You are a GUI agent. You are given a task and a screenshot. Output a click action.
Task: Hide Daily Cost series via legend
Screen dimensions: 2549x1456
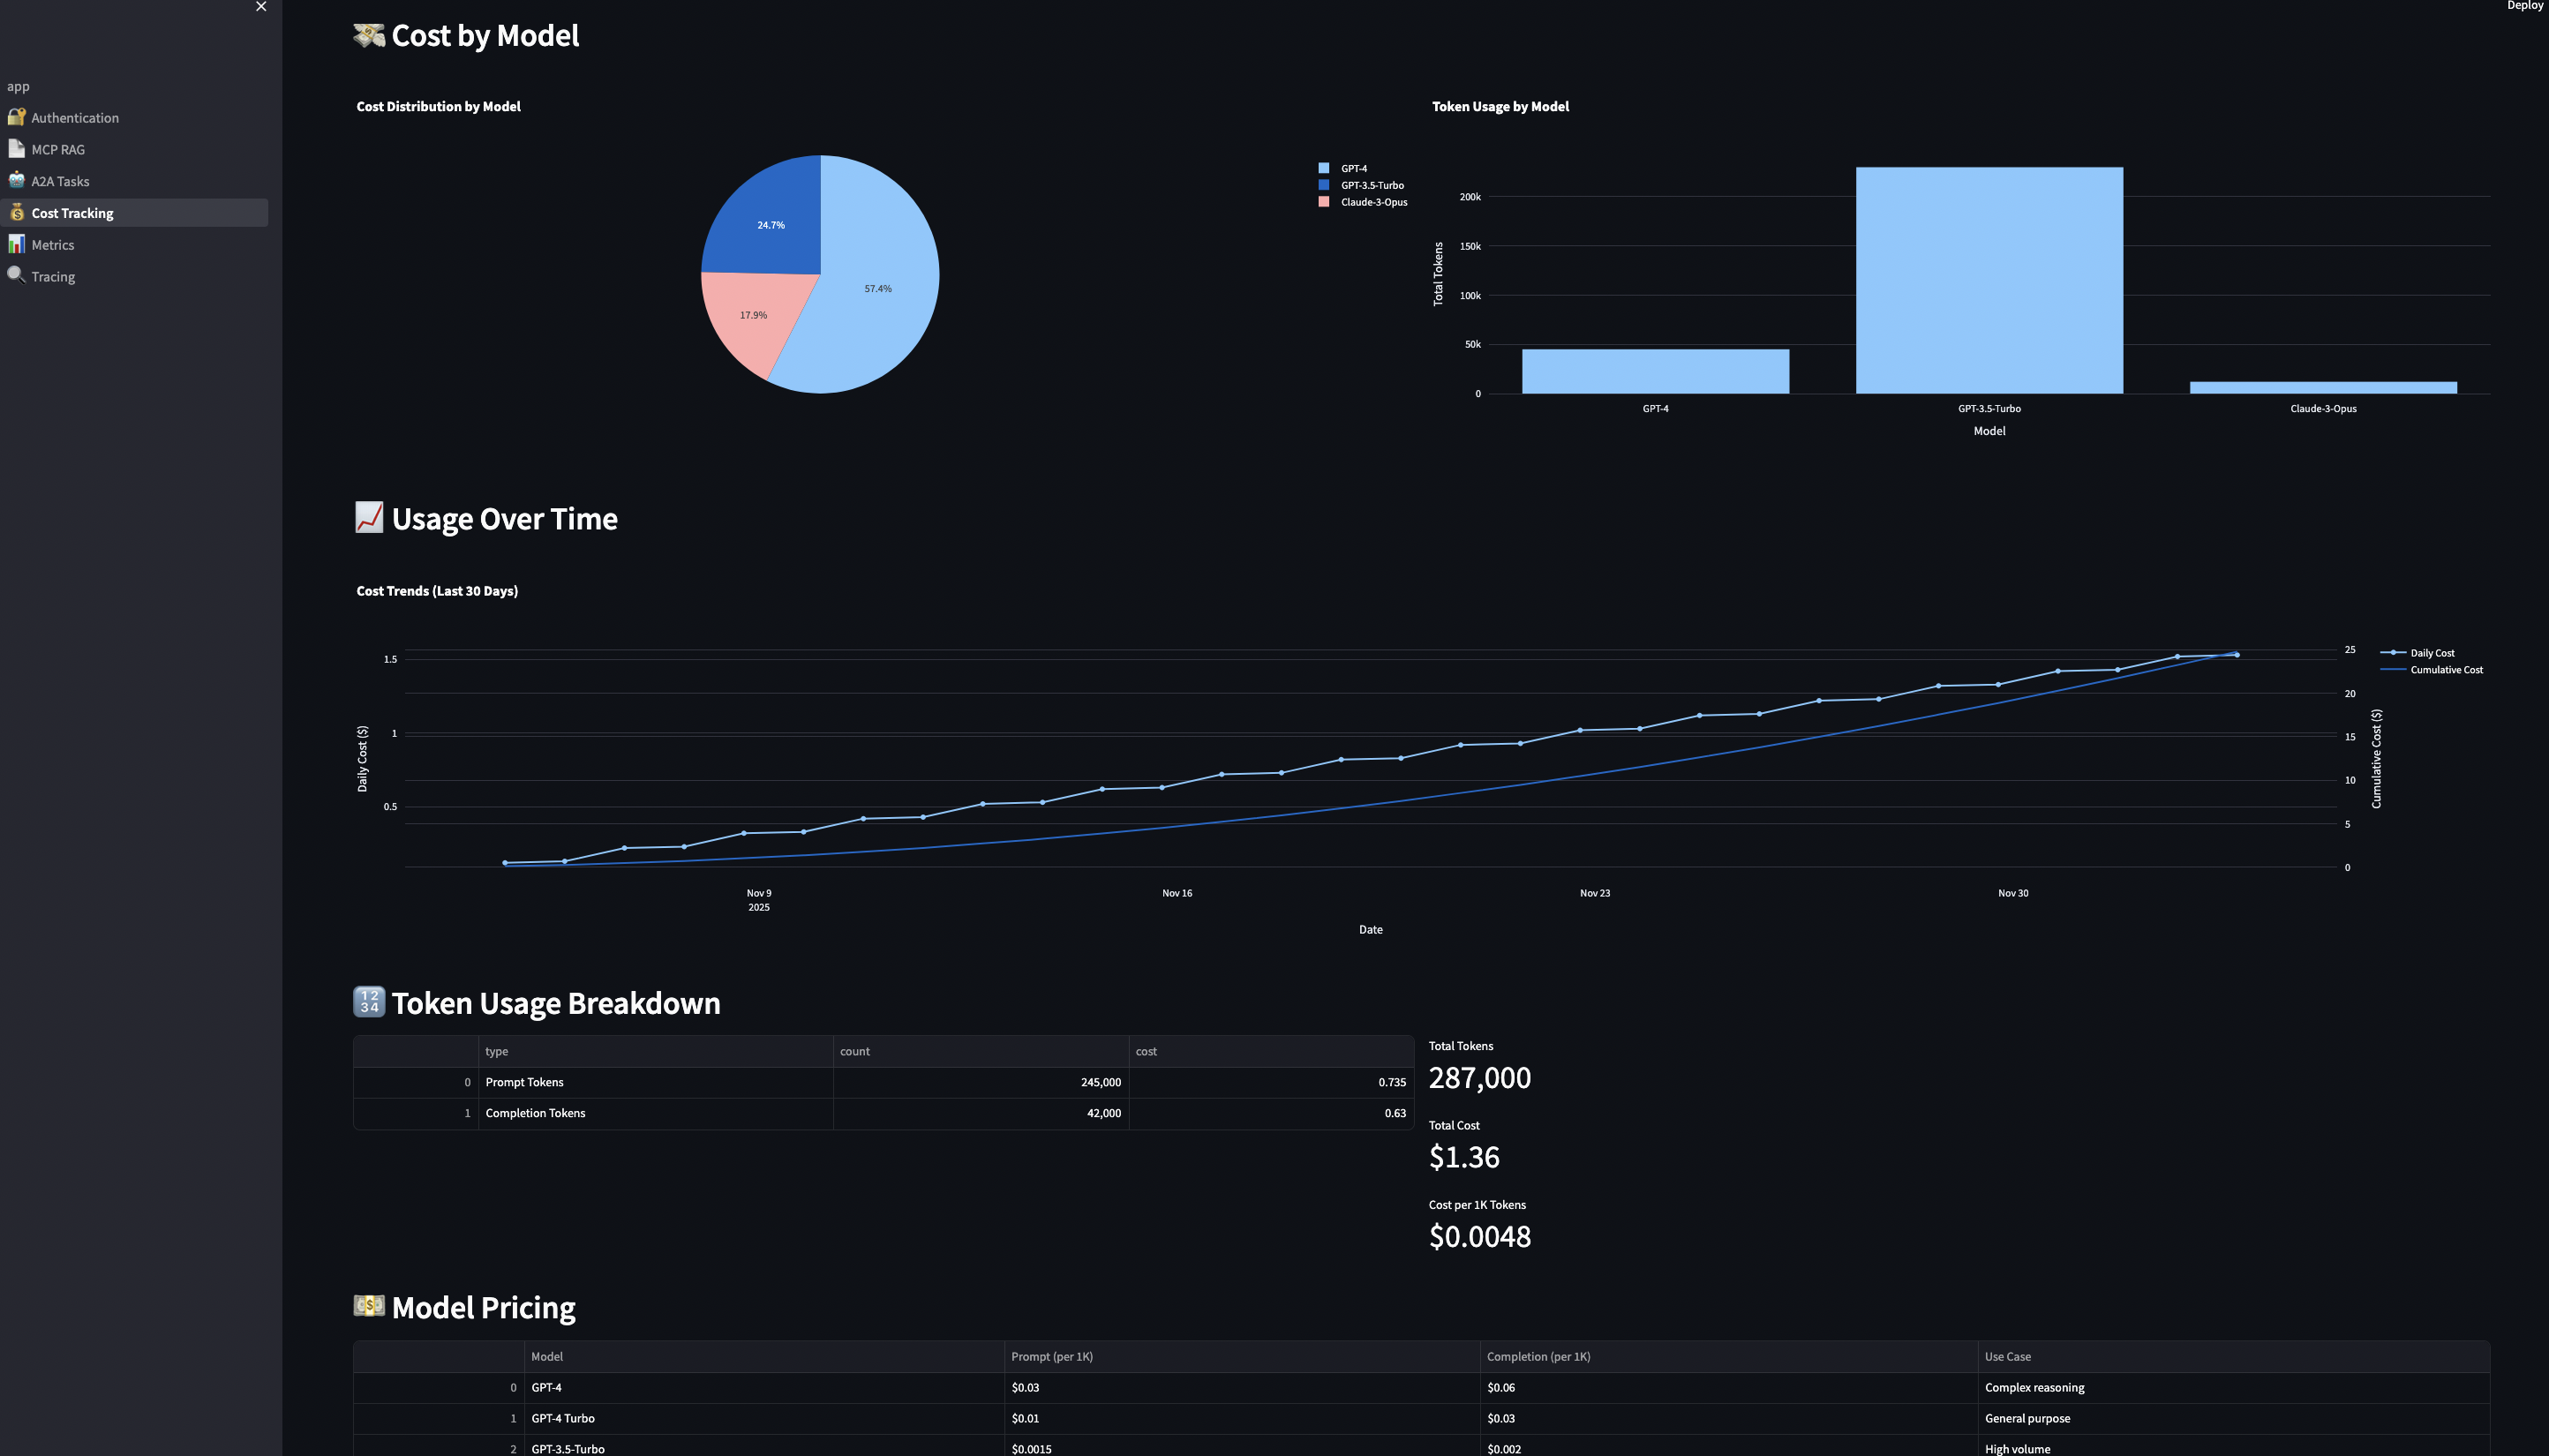click(x=2431, y=653)
